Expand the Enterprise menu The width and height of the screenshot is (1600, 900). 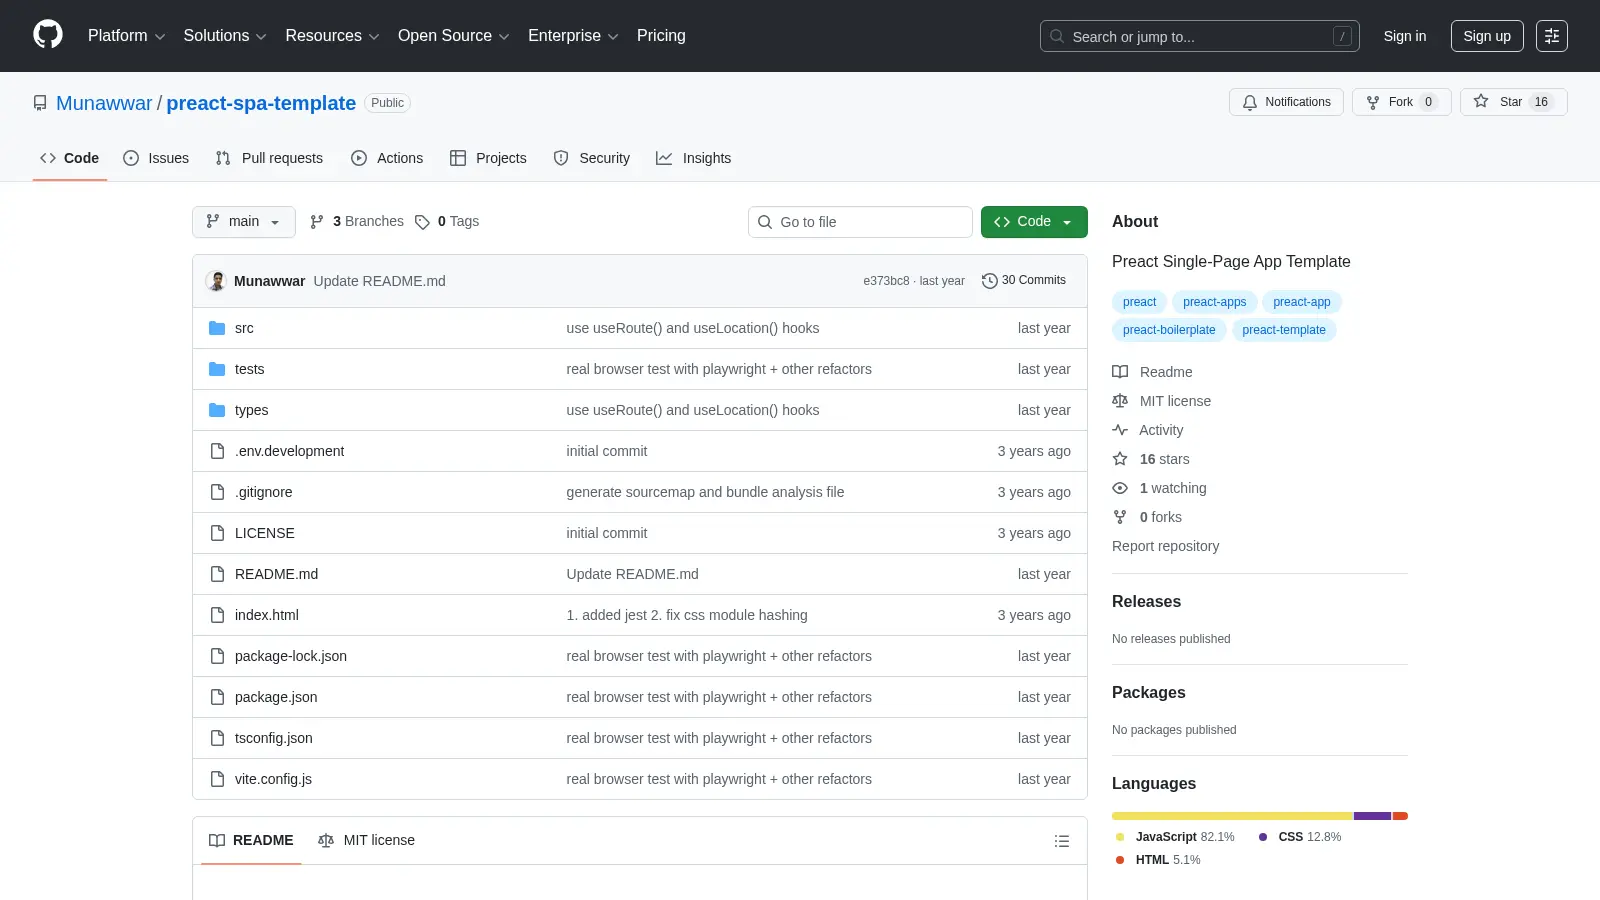pos(573,36)
